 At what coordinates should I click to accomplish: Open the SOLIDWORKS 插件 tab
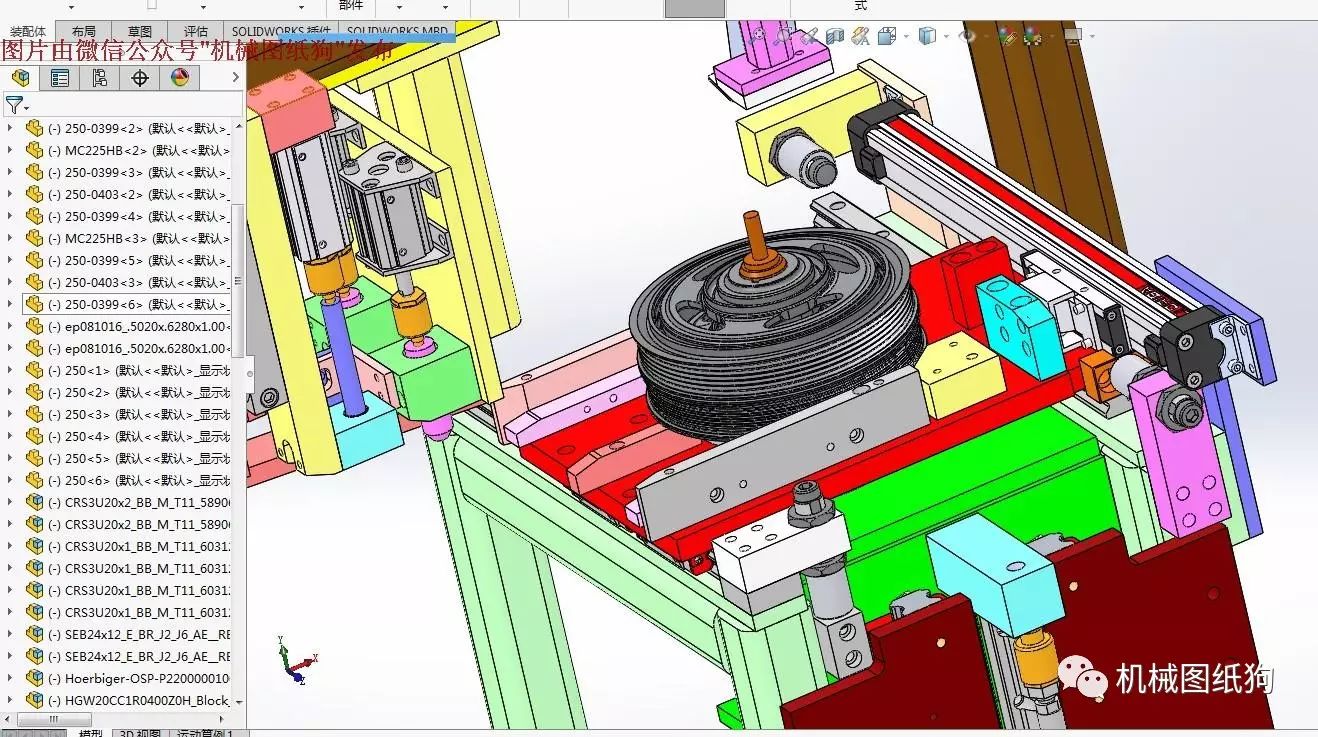(x=282, y=32)
